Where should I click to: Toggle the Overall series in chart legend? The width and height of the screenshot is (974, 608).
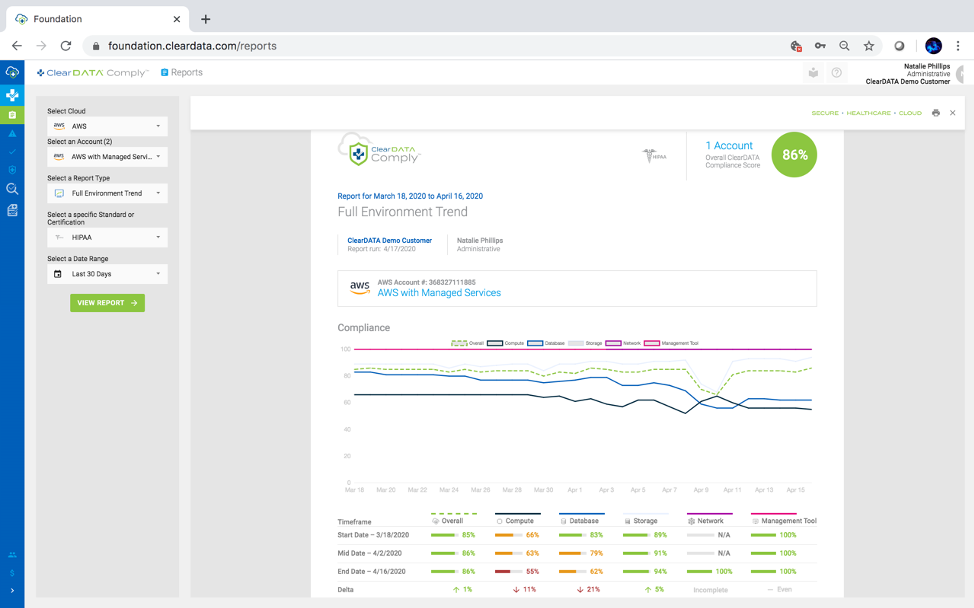tap(467, 343)
